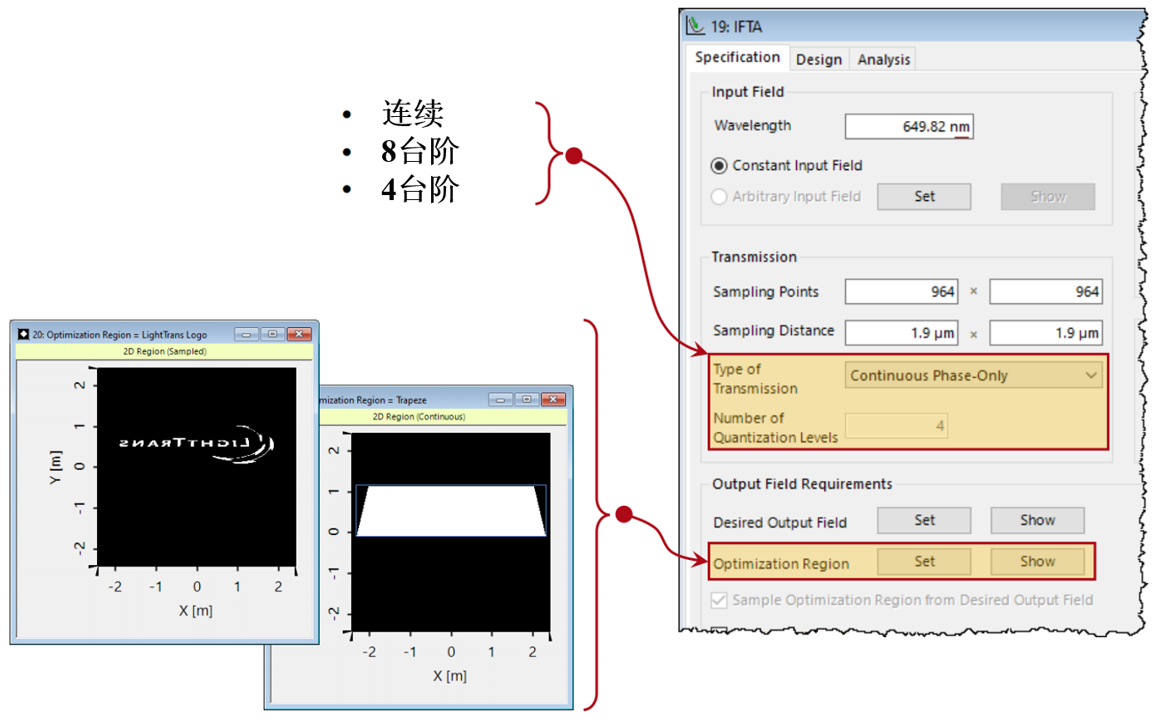Switch to the Analysis tab
1154x723 pixels.
883,60
